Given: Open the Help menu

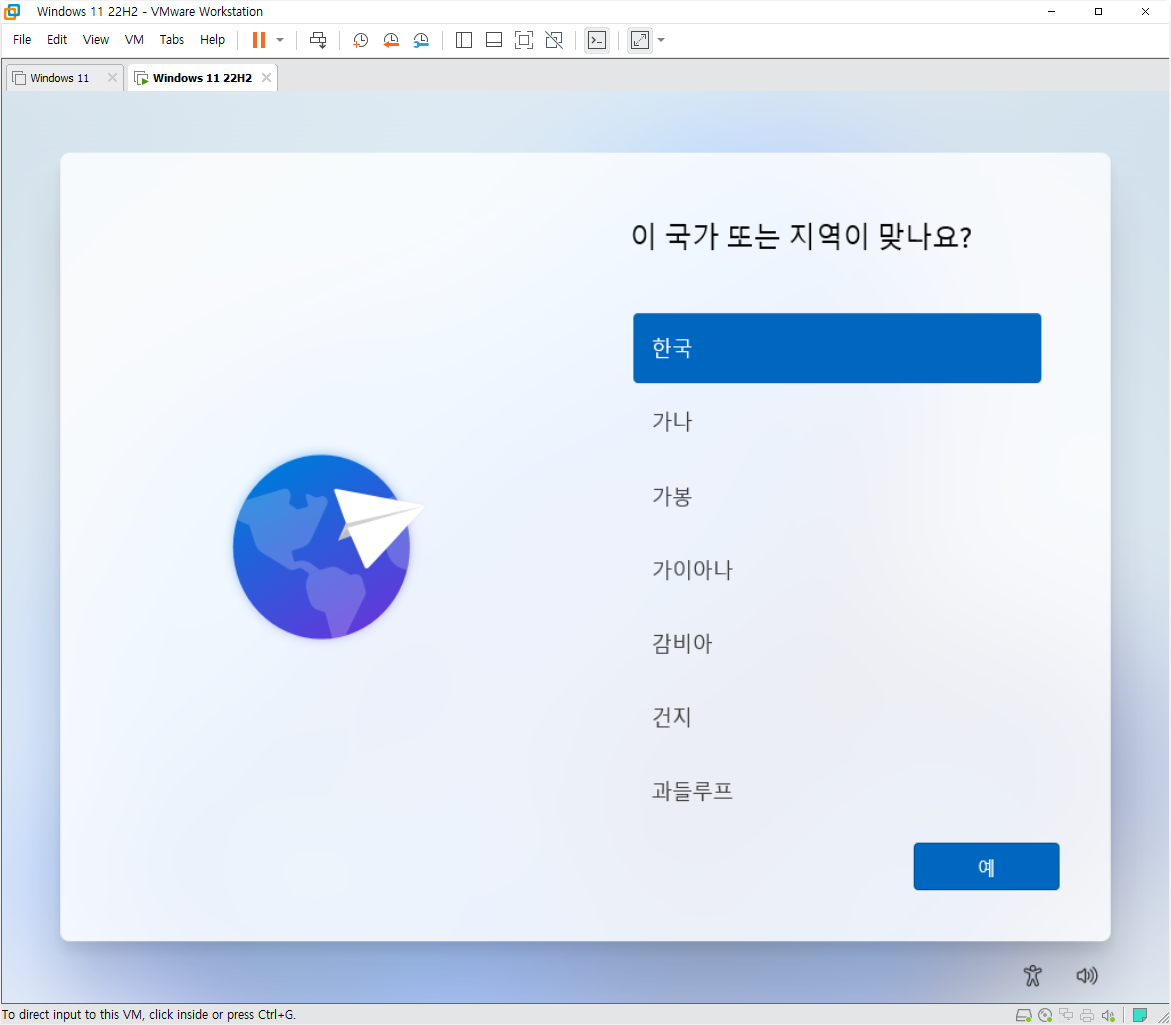Looking at the screenshot, I should click(212, 40).
